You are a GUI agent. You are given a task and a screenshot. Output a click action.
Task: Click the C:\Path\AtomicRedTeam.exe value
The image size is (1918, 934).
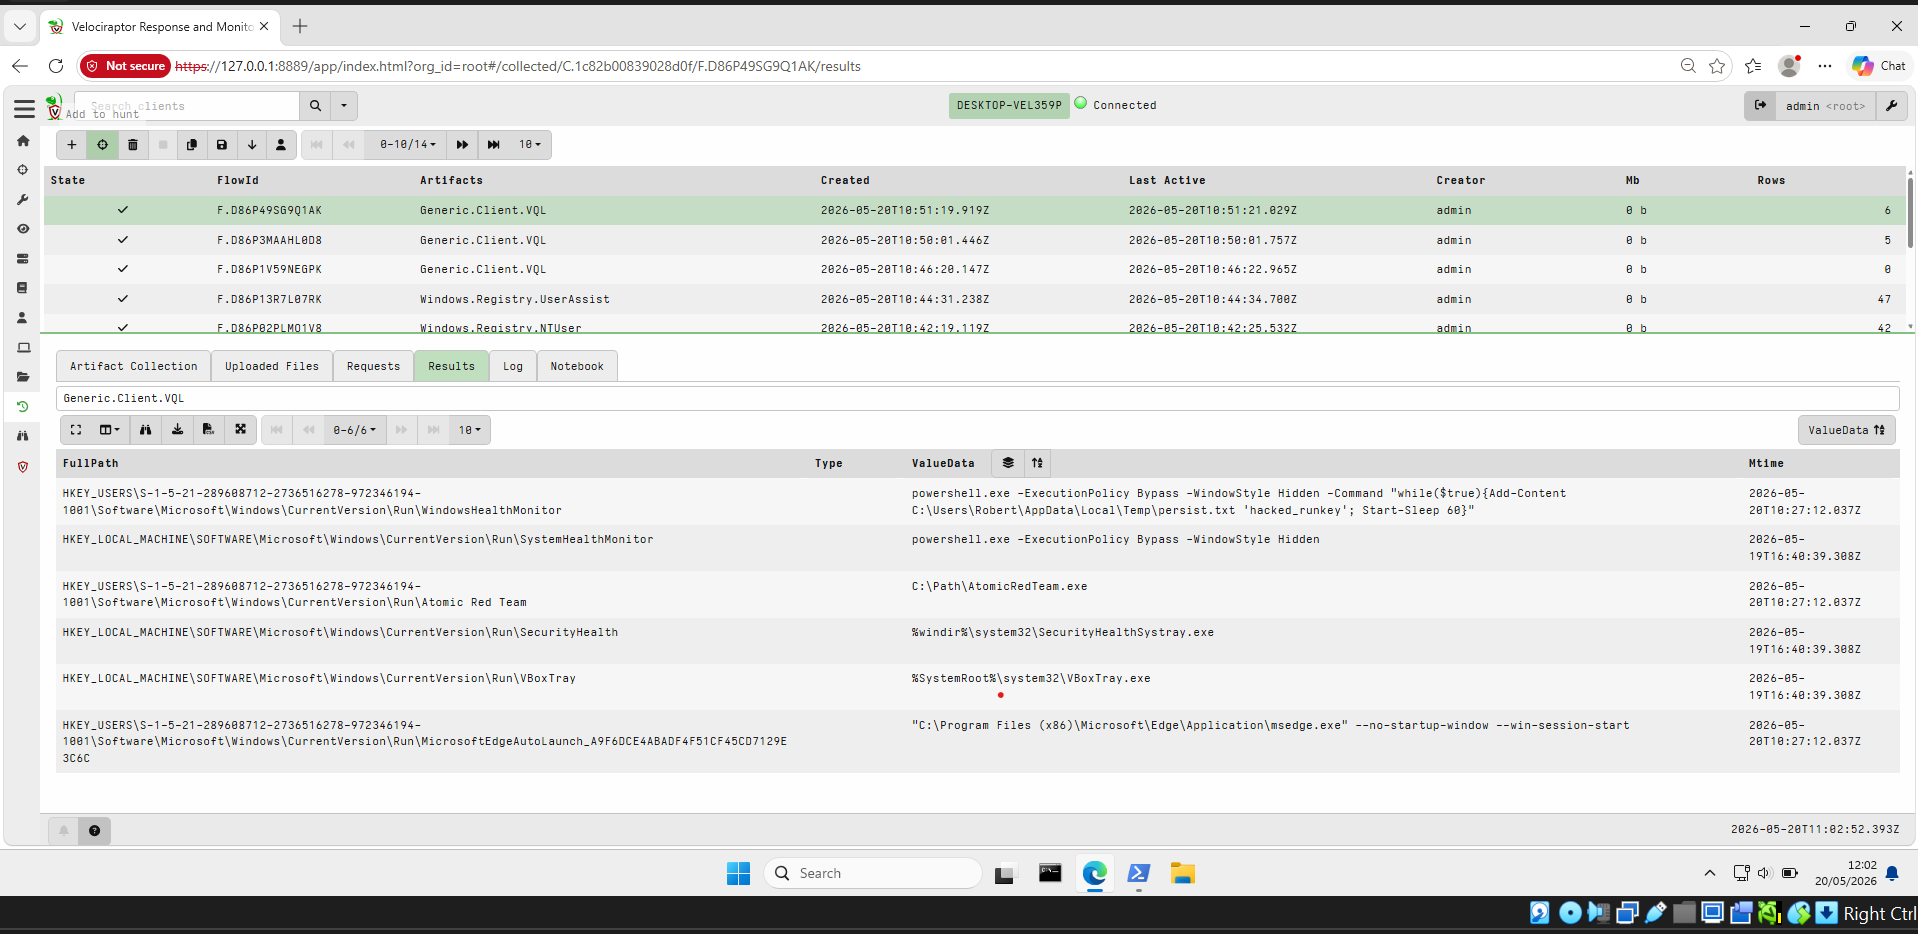999,586
